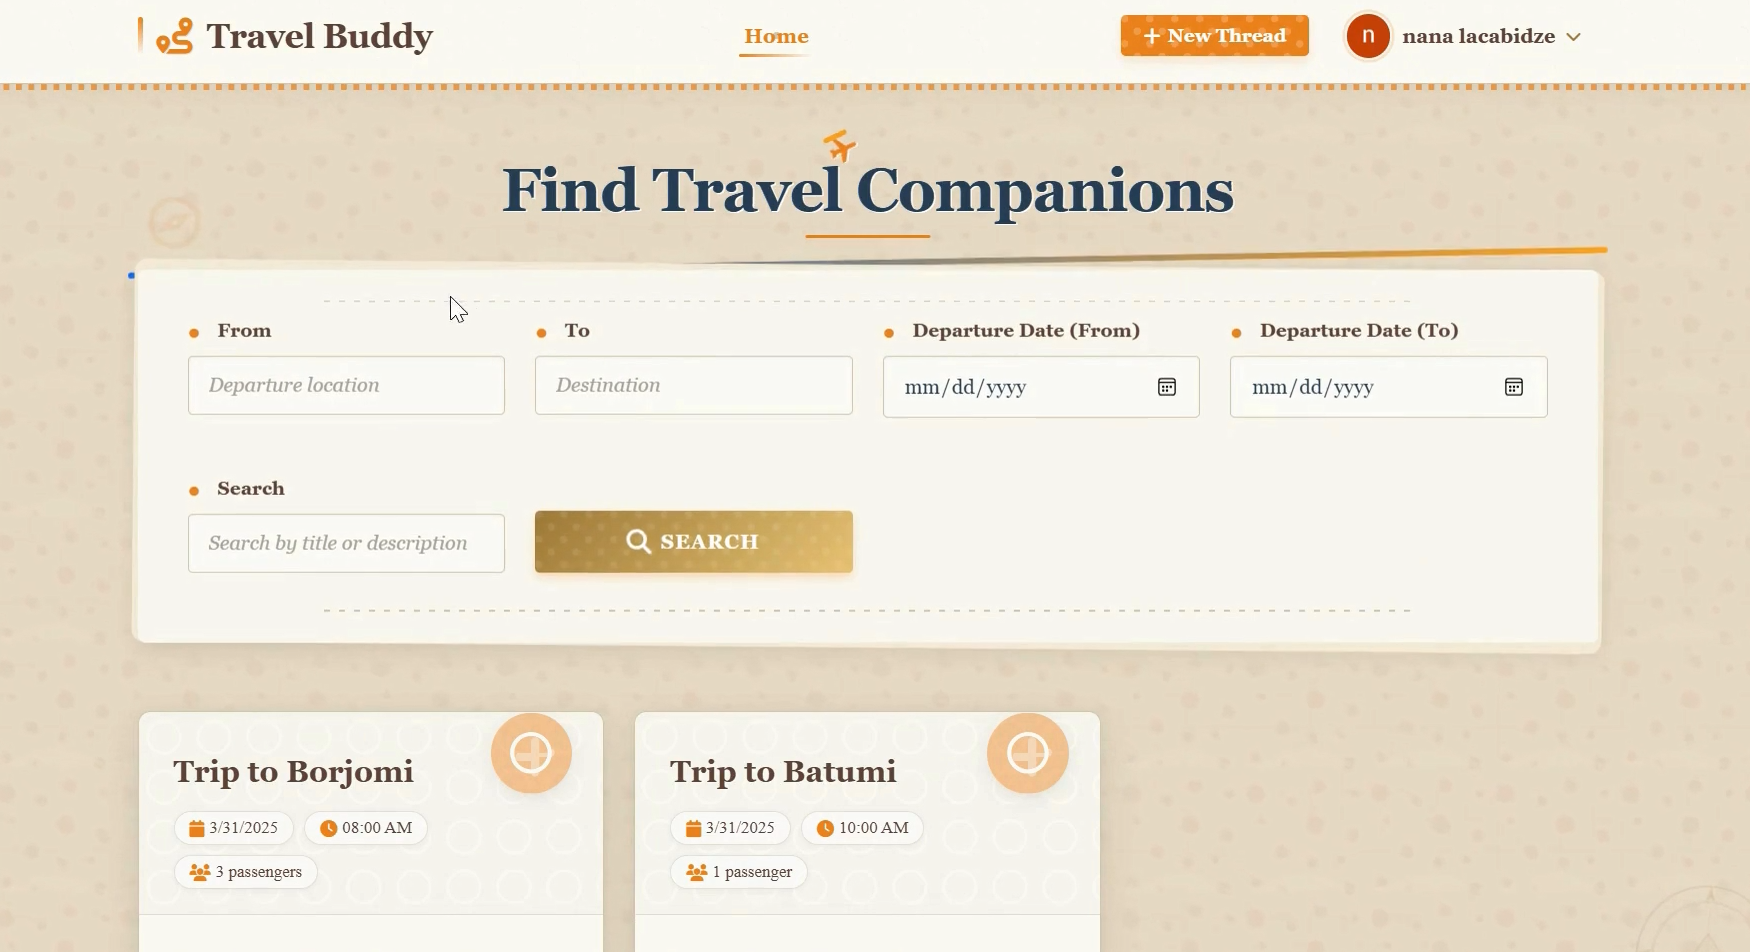Click the bullet marker next to the Search label

192,489
